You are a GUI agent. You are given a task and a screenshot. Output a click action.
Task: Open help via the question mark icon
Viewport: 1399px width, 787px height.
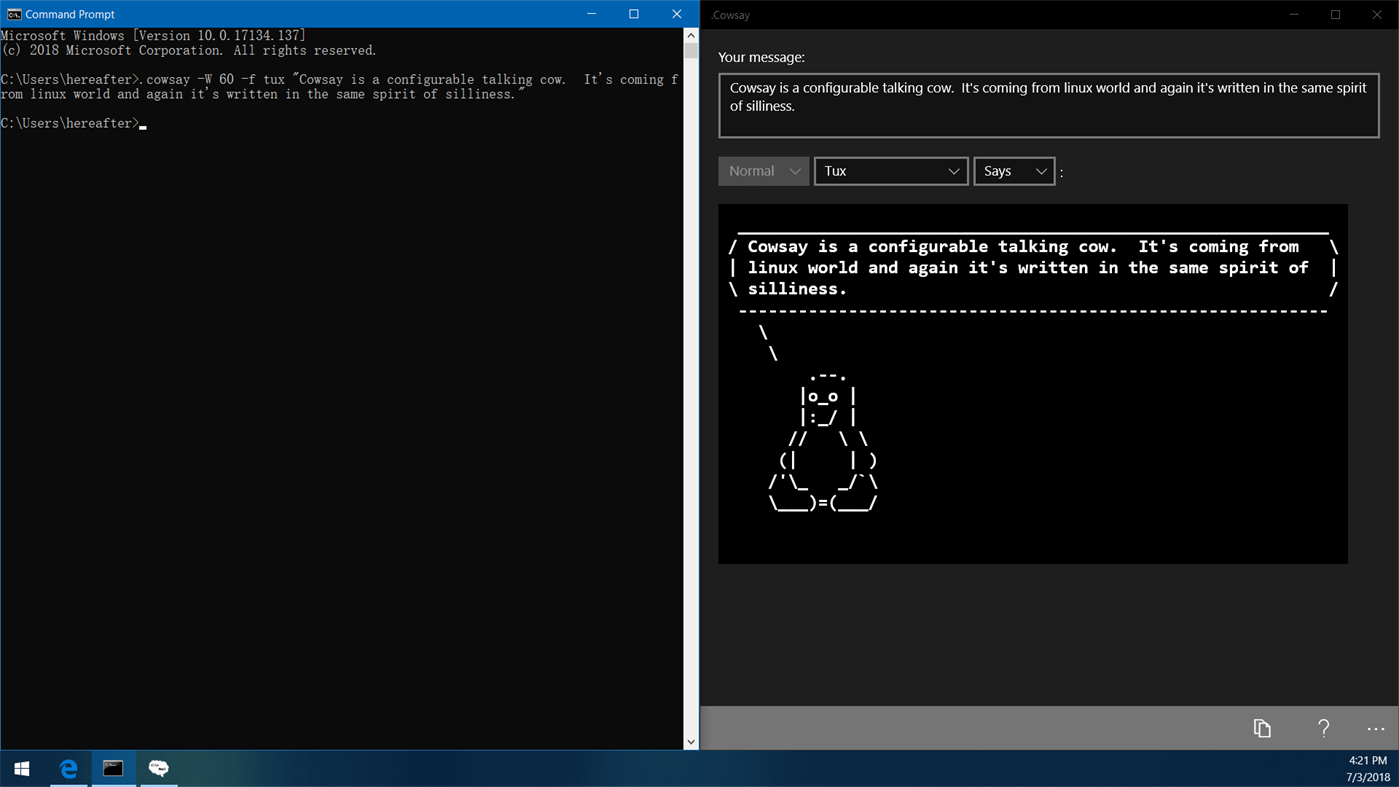click(x=1322, y=728)
